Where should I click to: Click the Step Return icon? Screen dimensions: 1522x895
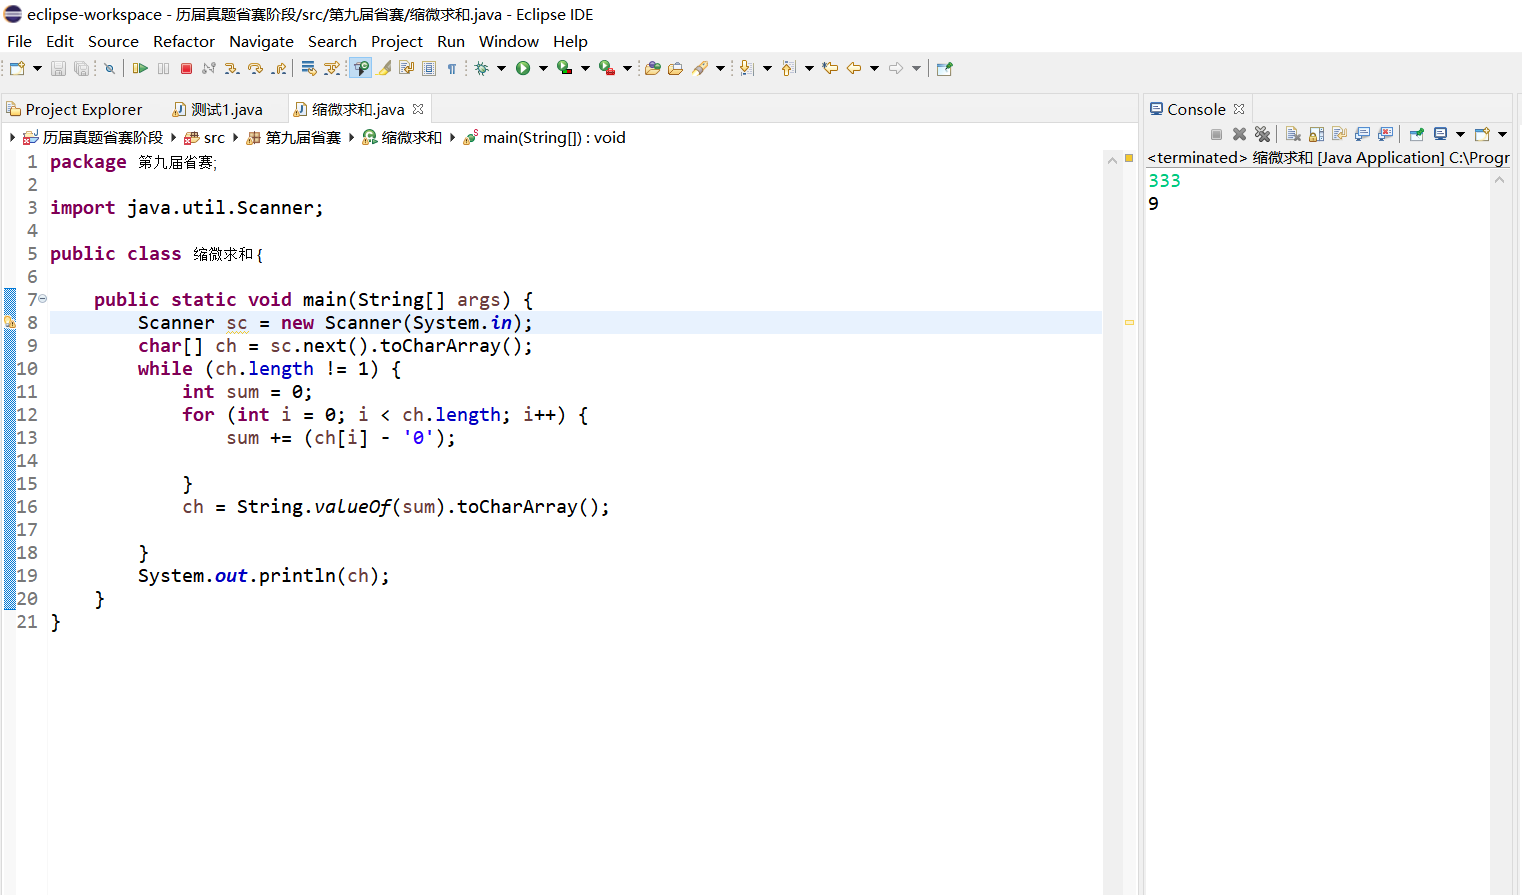(x=279, y=68)
